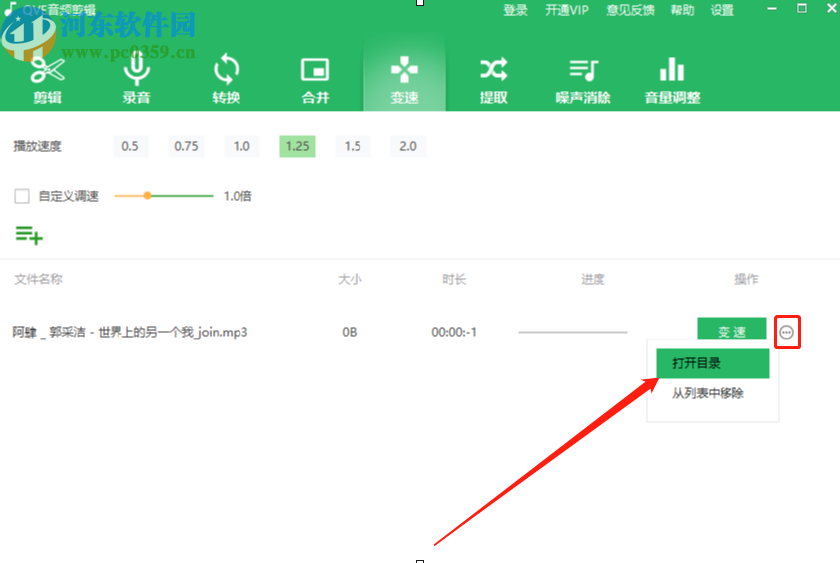The image size is (840, 563).
Task: Select playback speed 1.5
Action: tap(352, 146)
